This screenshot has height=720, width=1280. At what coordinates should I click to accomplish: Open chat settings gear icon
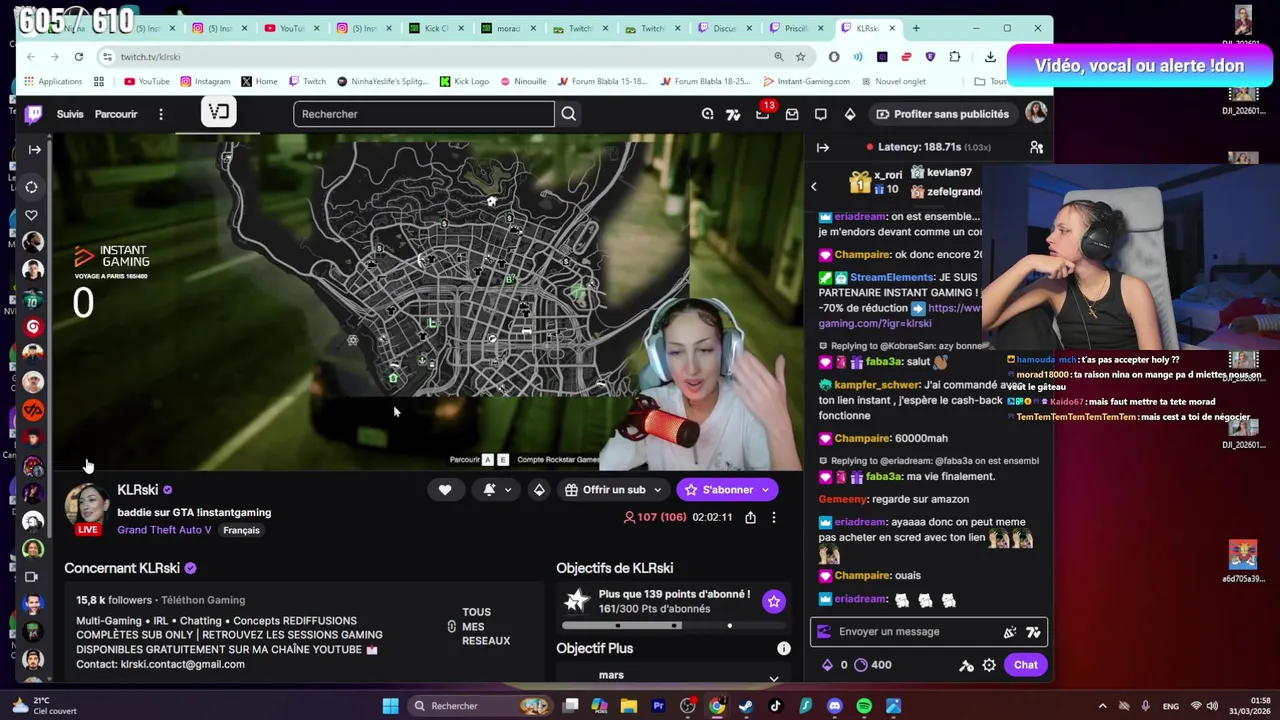pos(989,665)
